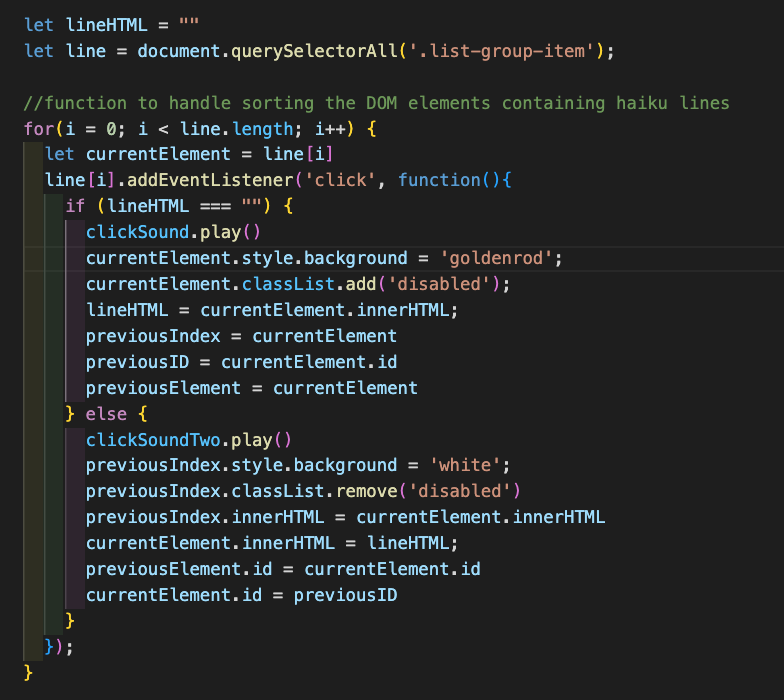The height and width of the screenshot is (700, 784).
Task: Click the comment about sorting DOM elements
Action: (376, 104)
